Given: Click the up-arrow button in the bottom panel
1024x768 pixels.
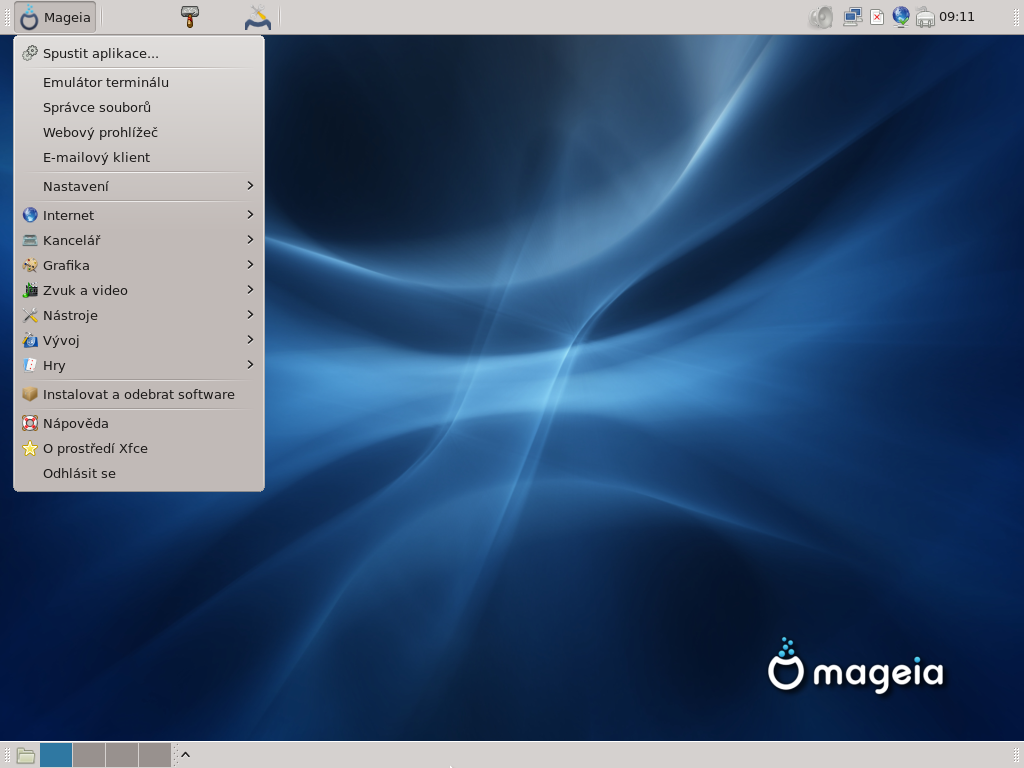Looking at the screenshot, I should click(185, 755).
